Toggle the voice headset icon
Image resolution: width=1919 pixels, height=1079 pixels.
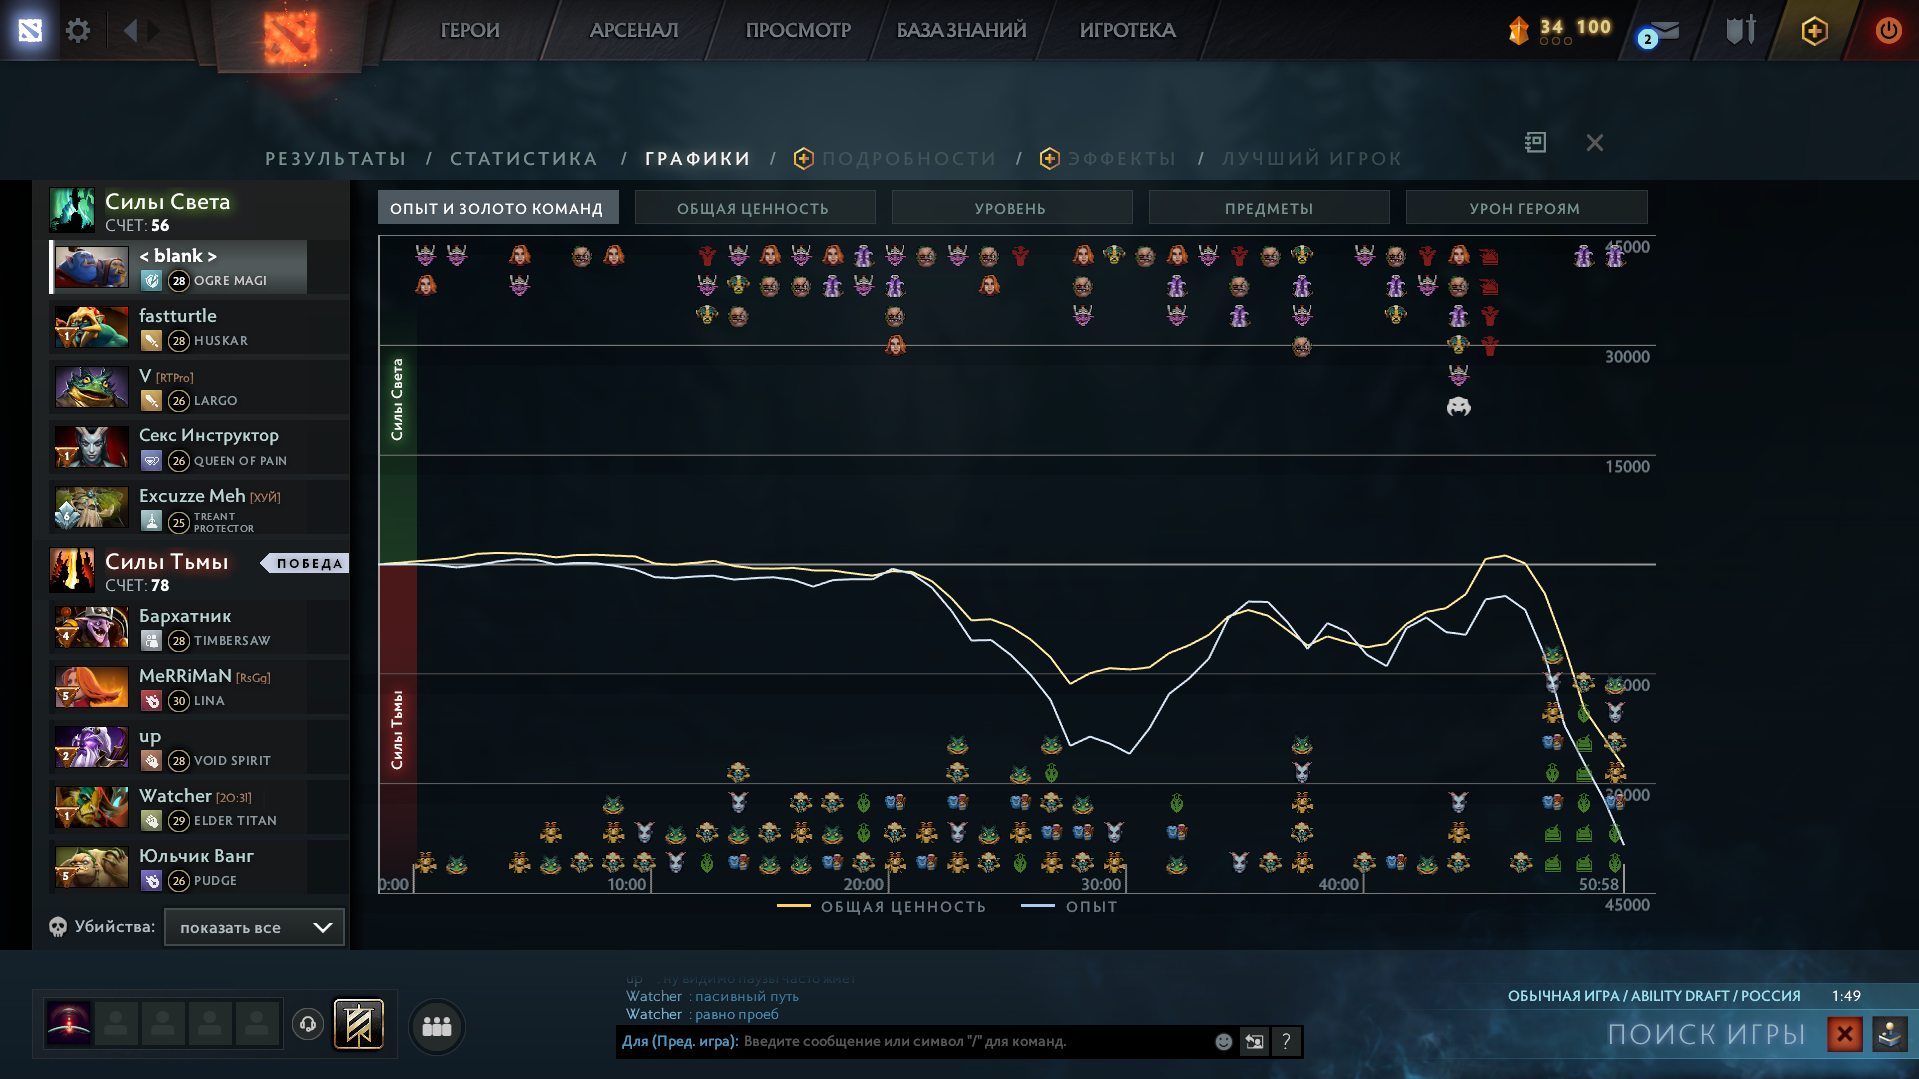pos(308,1024)
